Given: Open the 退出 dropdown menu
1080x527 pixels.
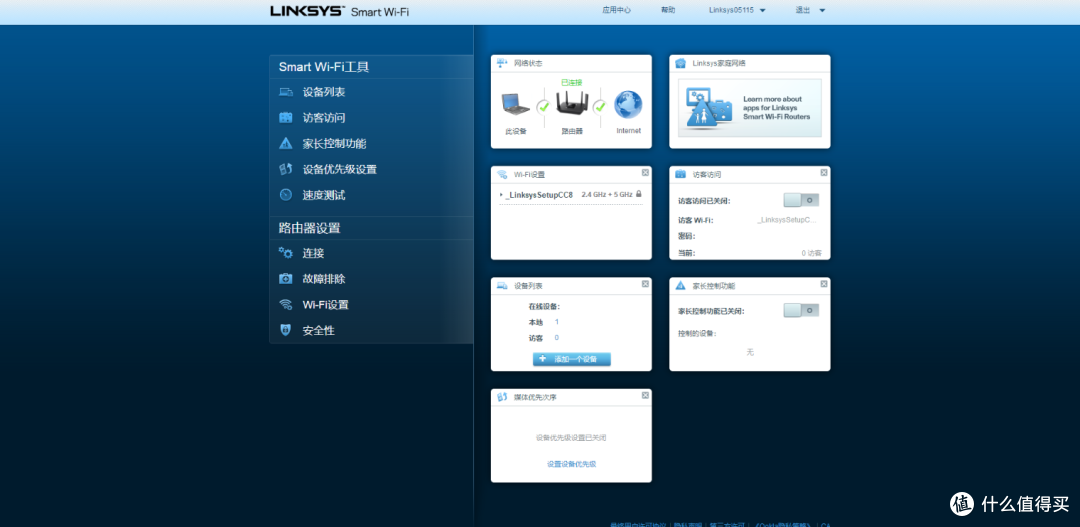Looking at the screenshot, I should (810, 10).
